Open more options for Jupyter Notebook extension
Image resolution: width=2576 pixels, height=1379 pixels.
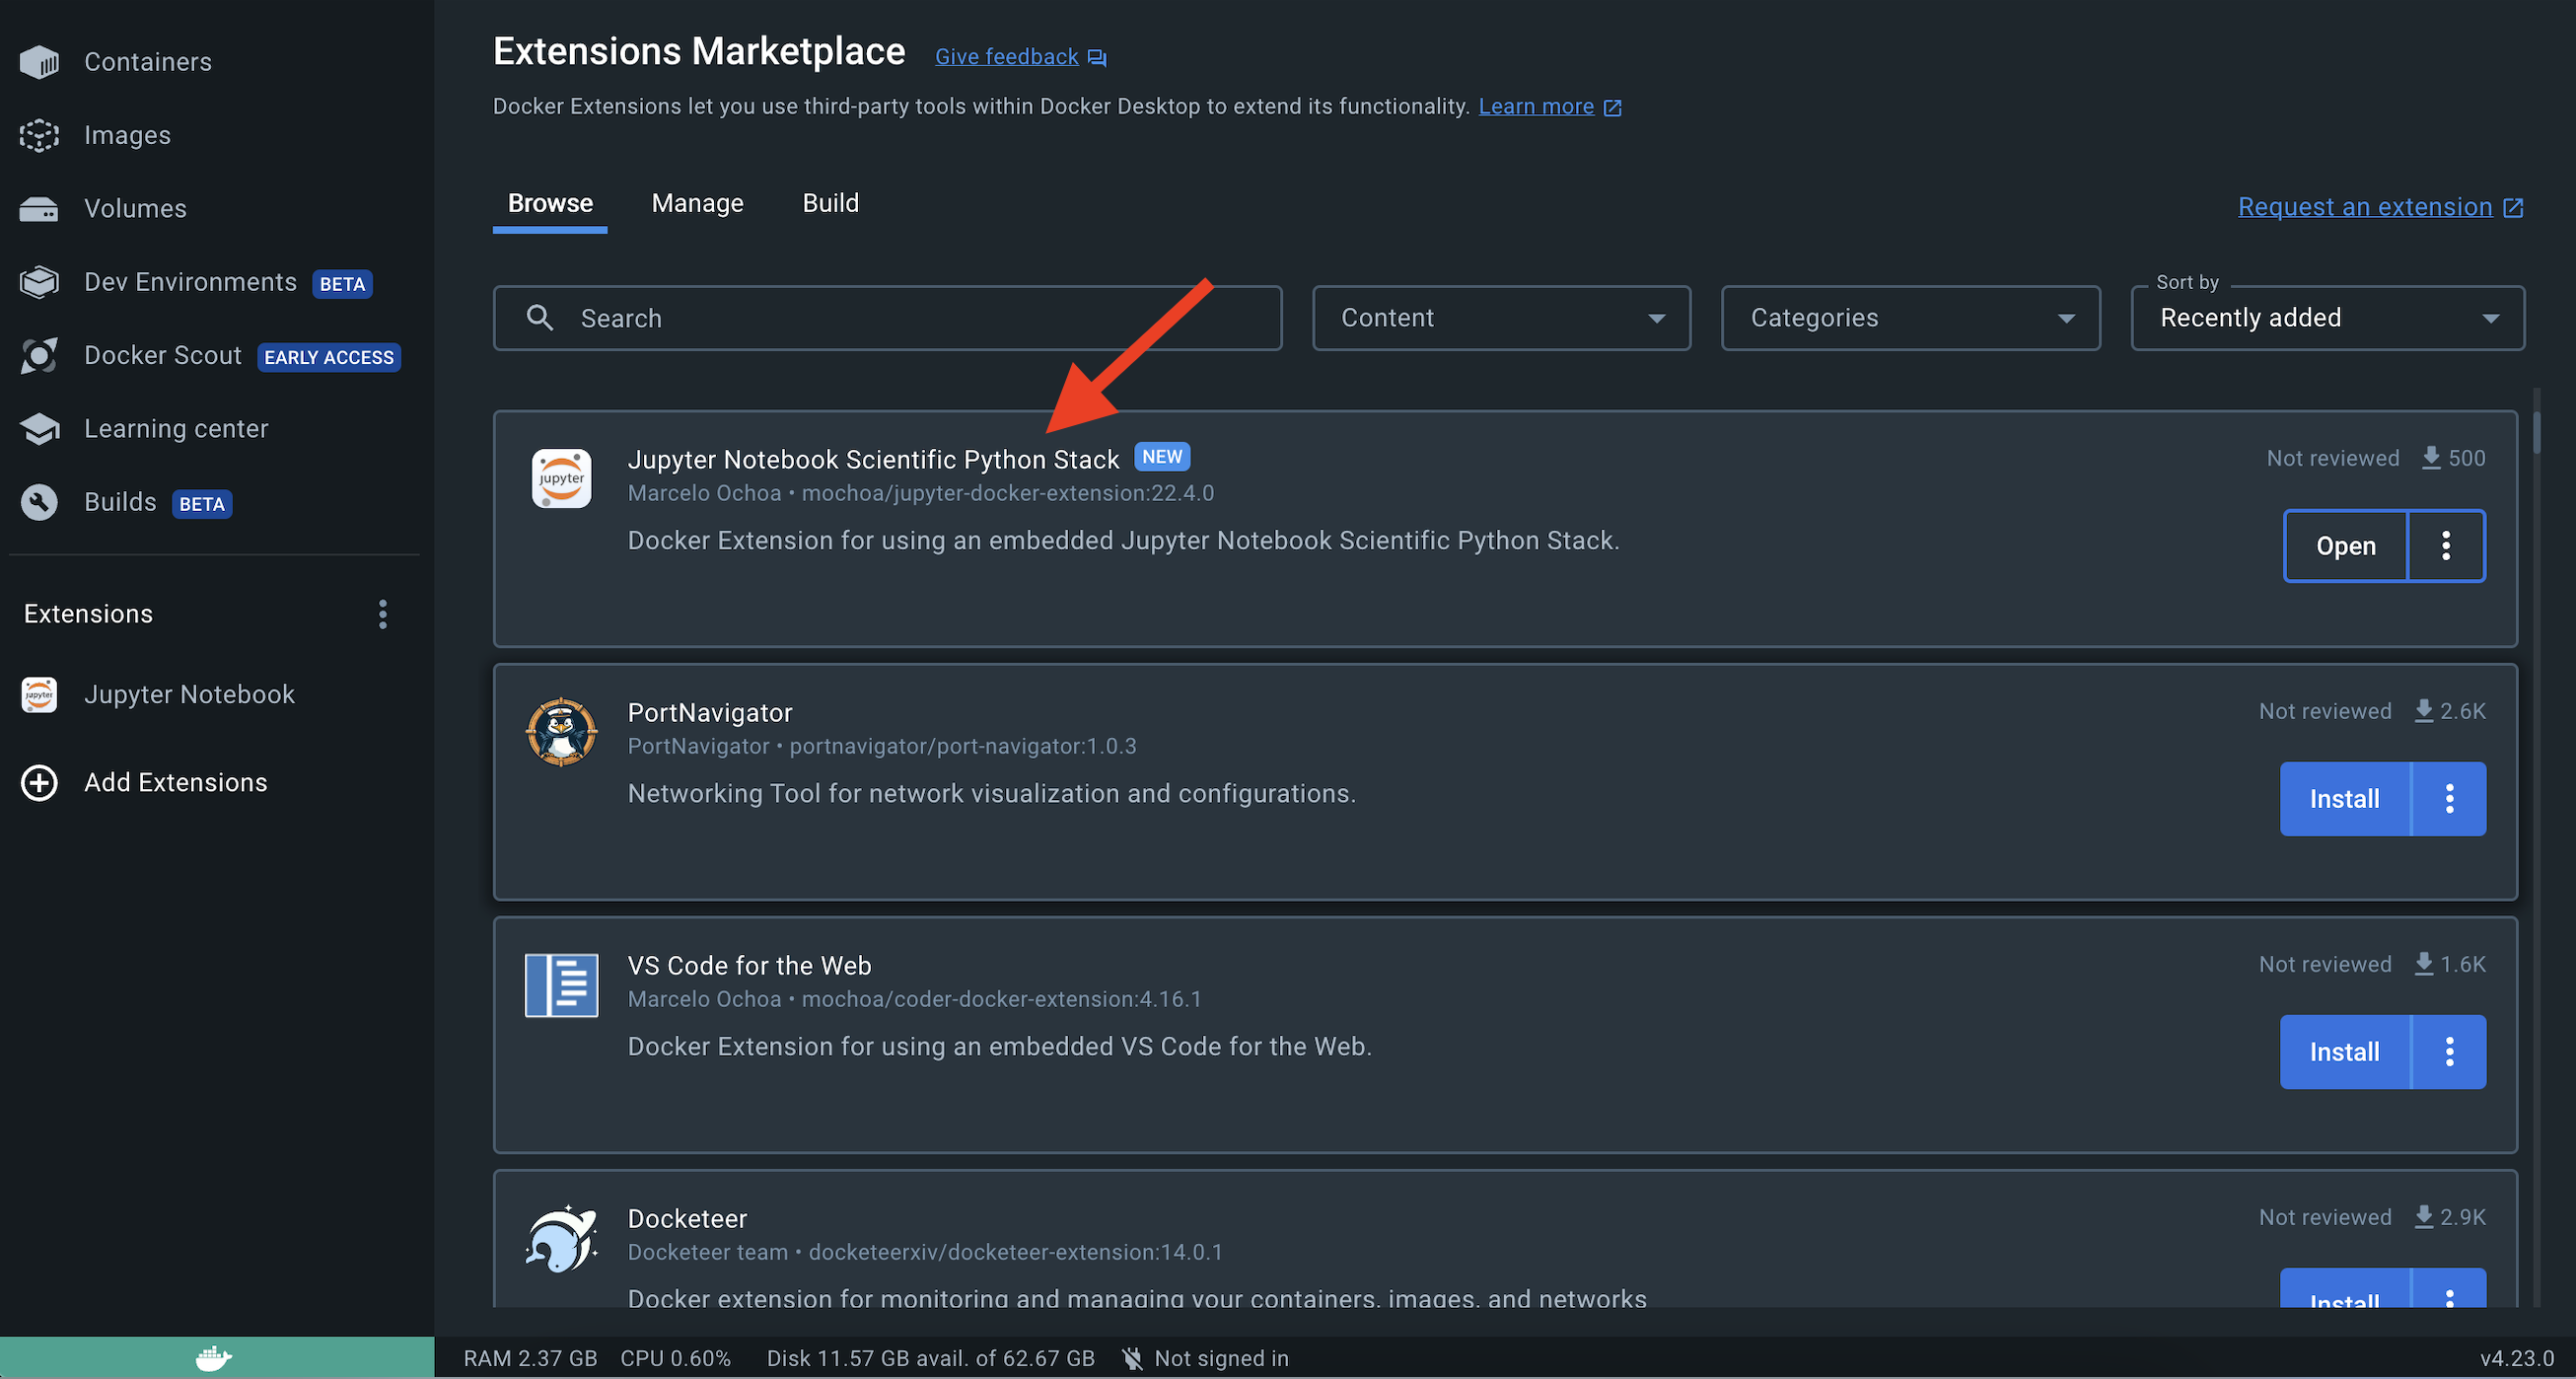(2445, 546)
